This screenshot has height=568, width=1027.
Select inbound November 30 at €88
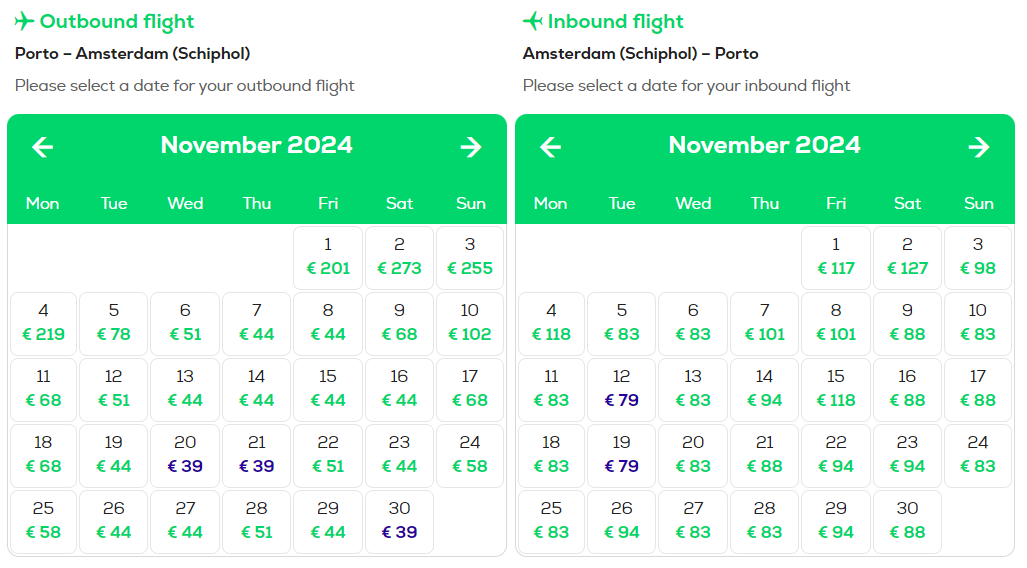(x=907, y=521)
